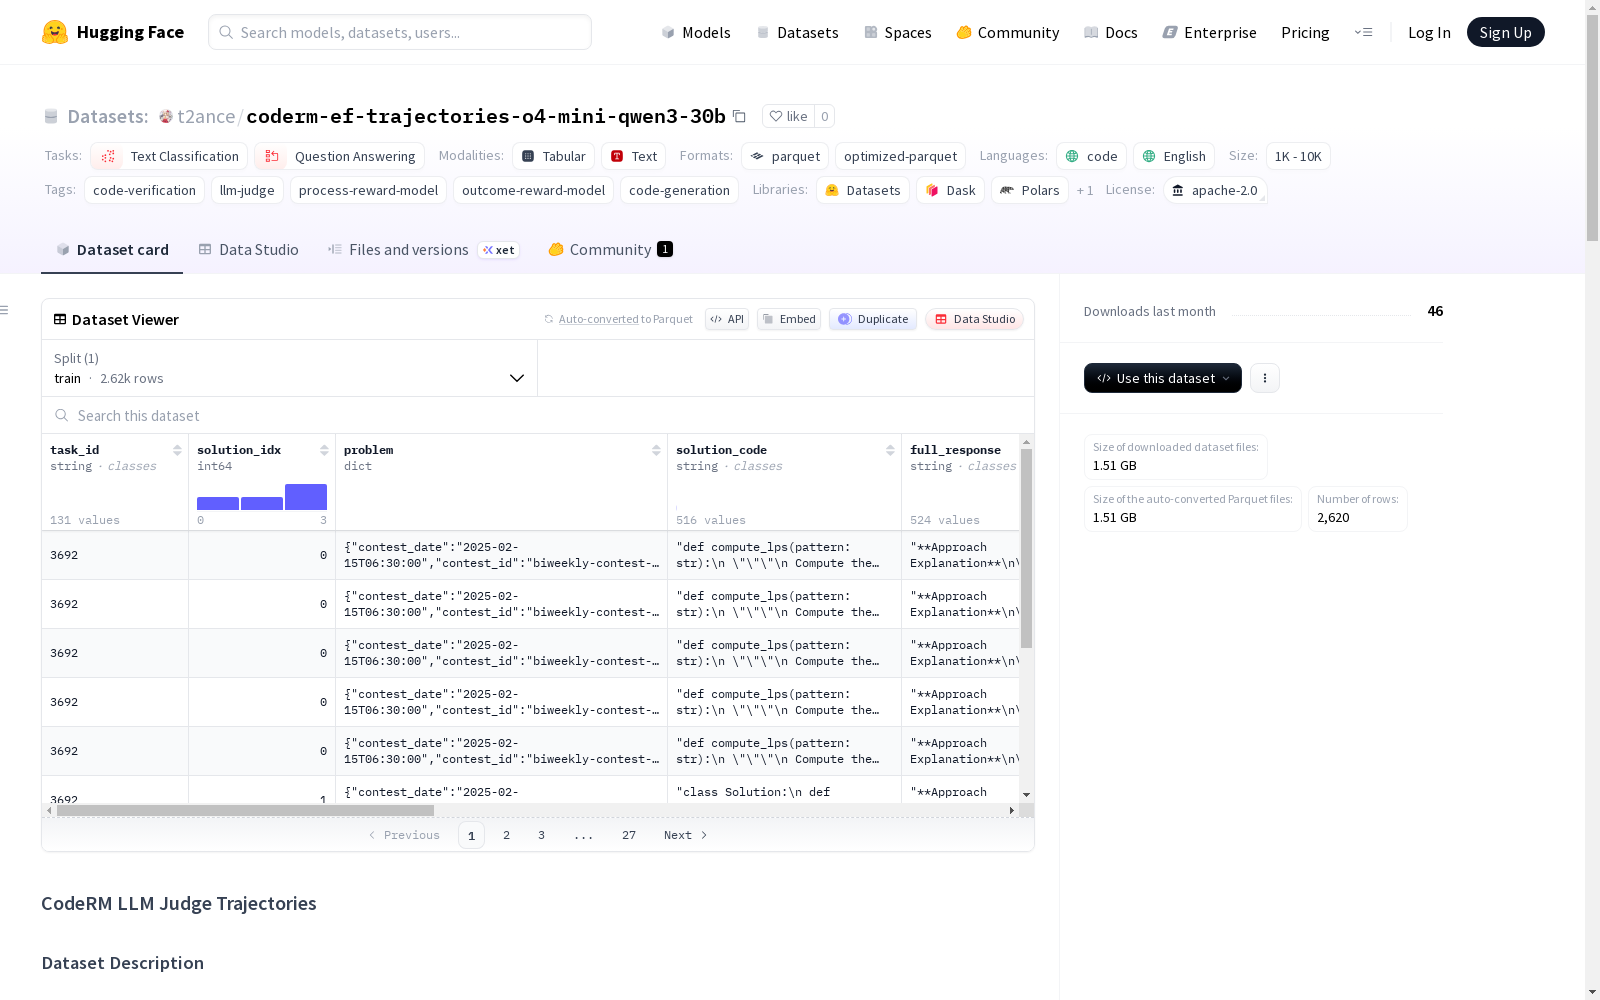
Task: Click Next page in pagination
Action: (x=686, y=835)
